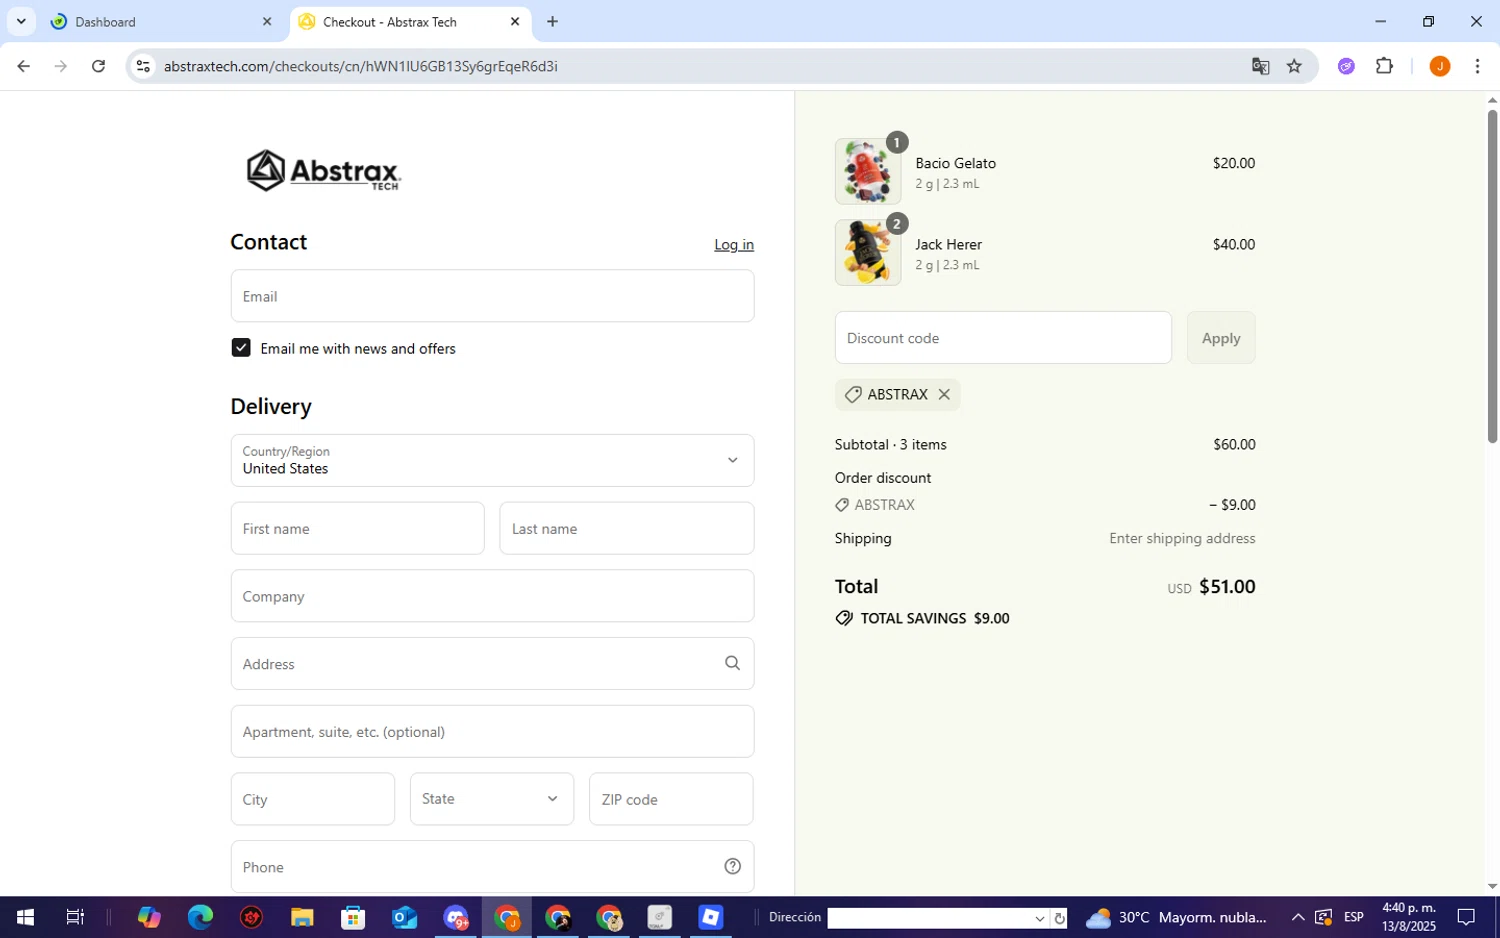Click the Last name field
This screenshot has width=1500, height=938.
627,528
